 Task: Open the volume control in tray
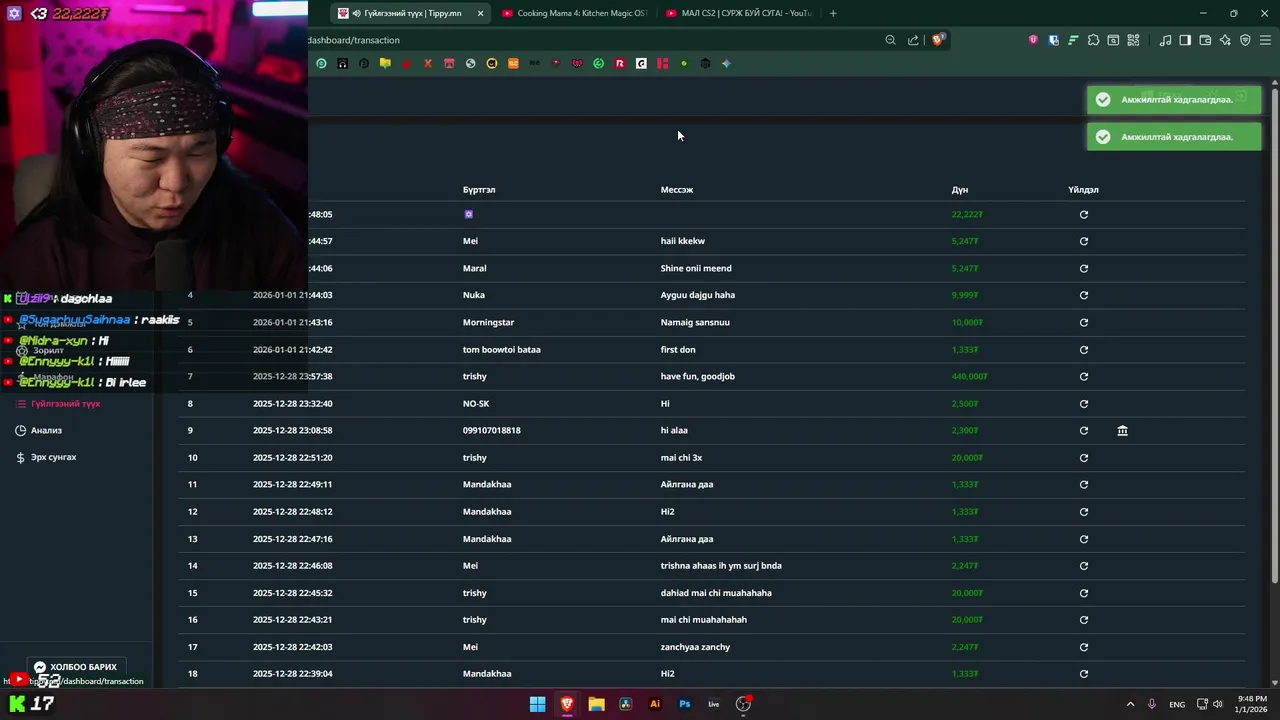[x=1218, y=704]
